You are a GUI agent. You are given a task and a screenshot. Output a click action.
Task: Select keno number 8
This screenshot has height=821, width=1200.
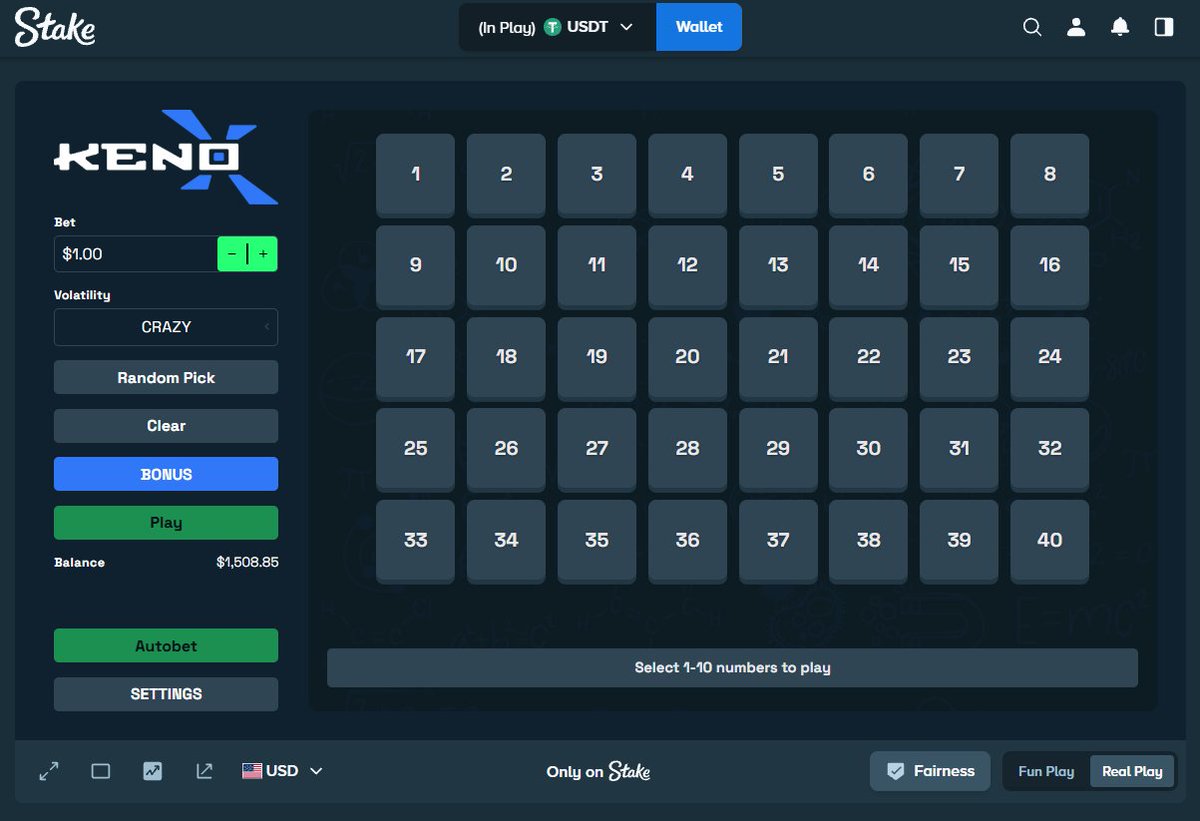tap(1050, 175)
